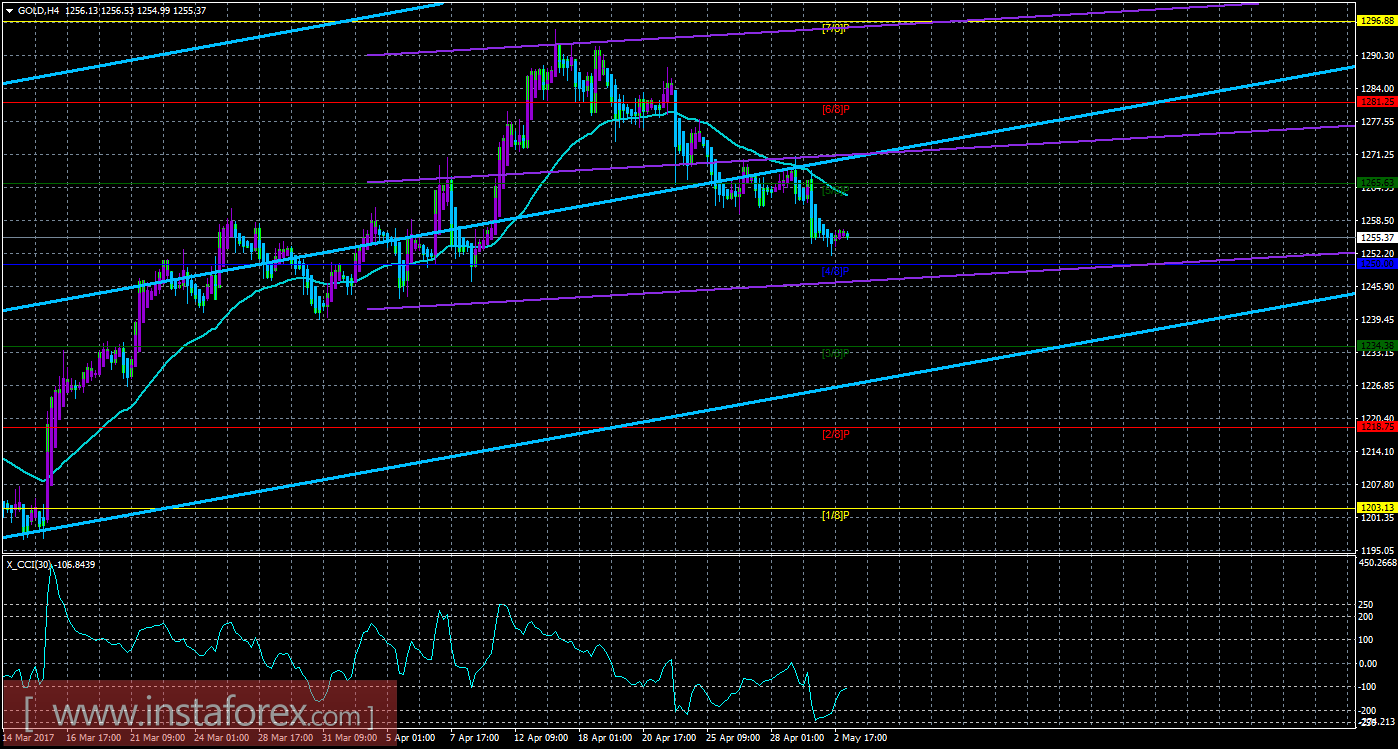This screenshot has height=749, width=1398.
Task: Click the red 1281.25 price tag
Action: pyautogui.click(x=1377, y=102)
